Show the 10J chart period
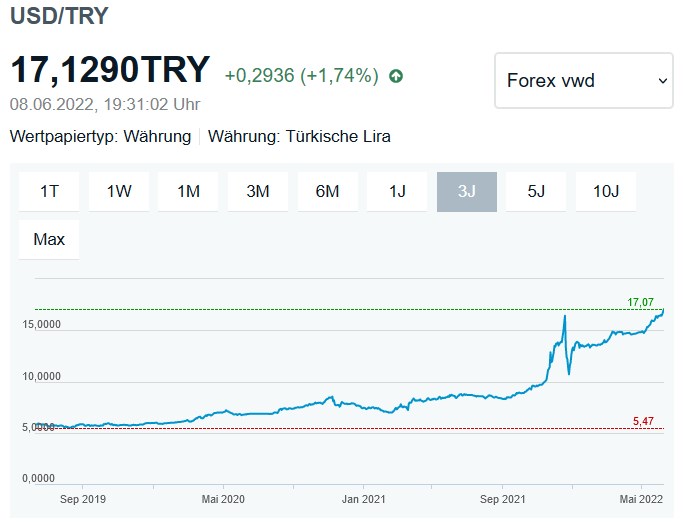The height and width of the screenshot is (525, 683). 606,192
